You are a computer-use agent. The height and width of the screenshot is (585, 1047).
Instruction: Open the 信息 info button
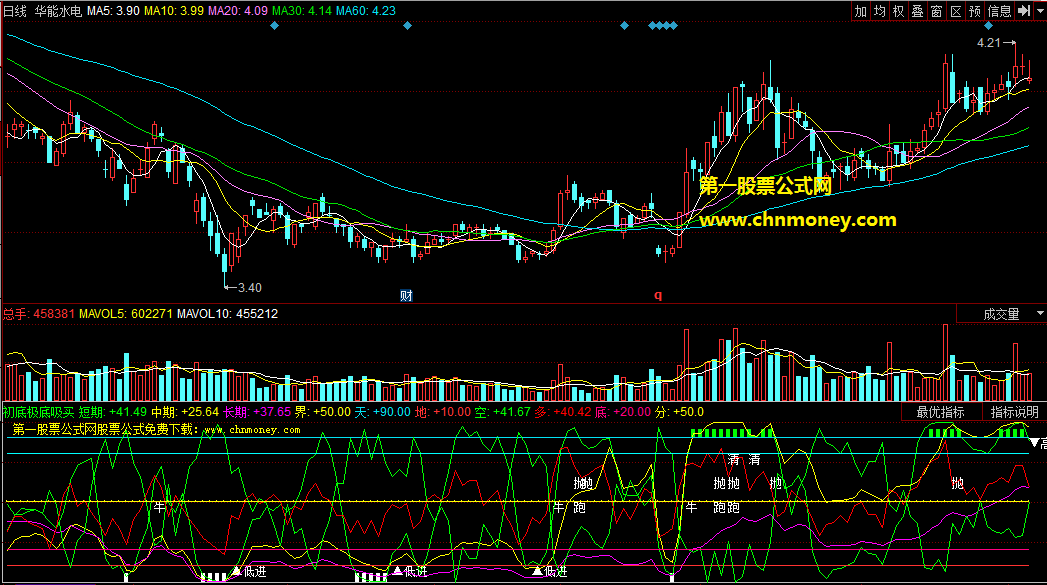tap(1000, 11)
